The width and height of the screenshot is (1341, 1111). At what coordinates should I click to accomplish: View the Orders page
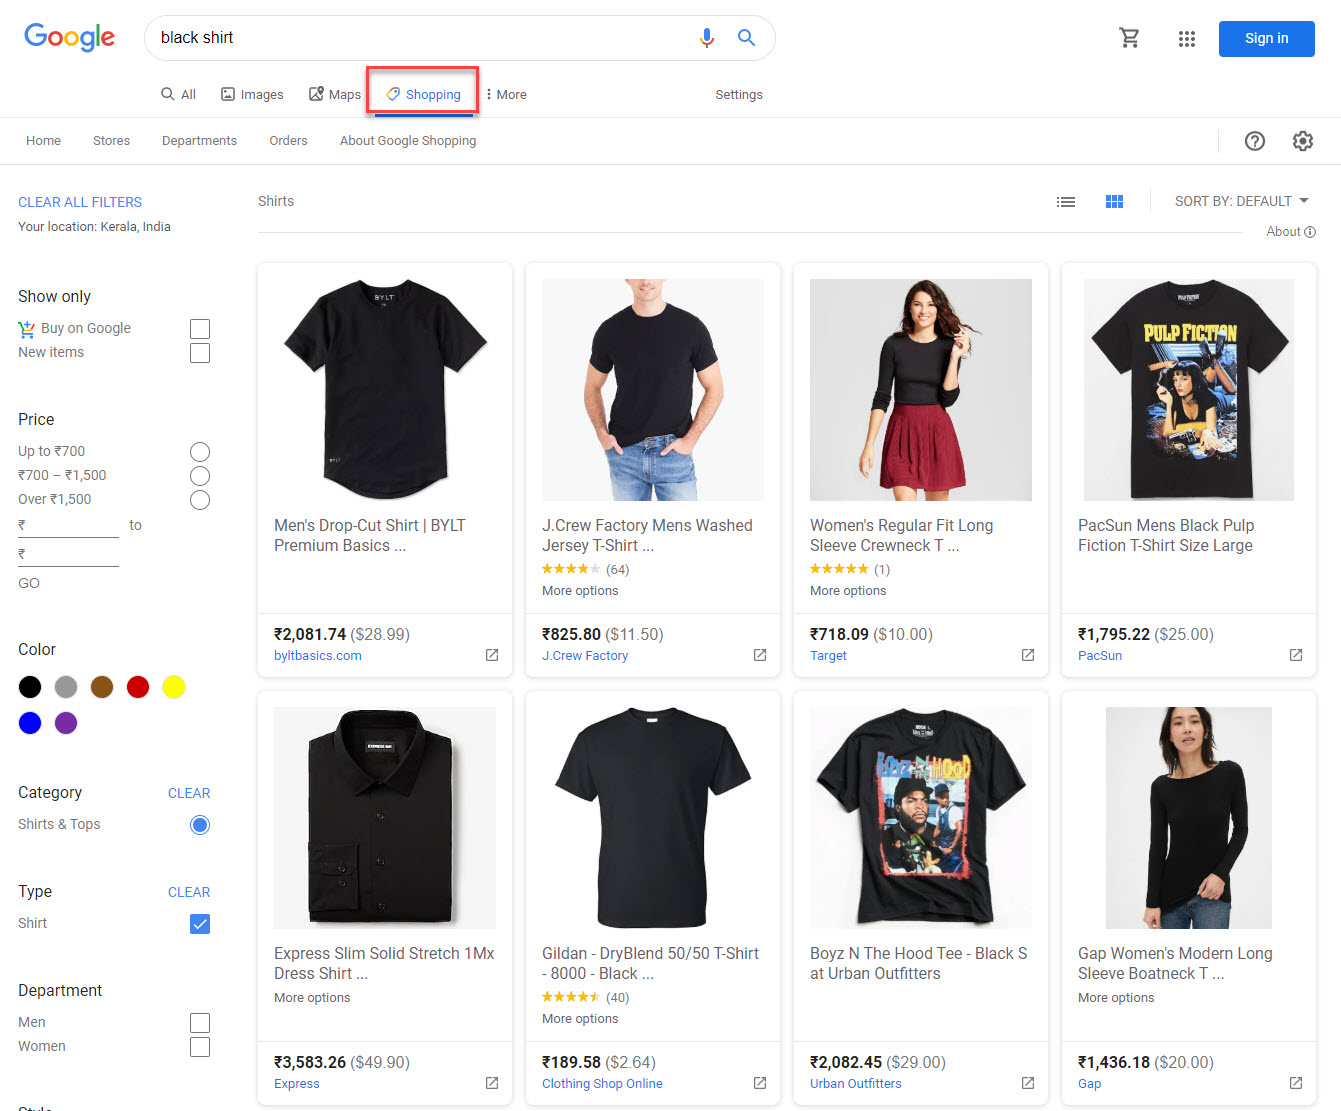(288, 141)
